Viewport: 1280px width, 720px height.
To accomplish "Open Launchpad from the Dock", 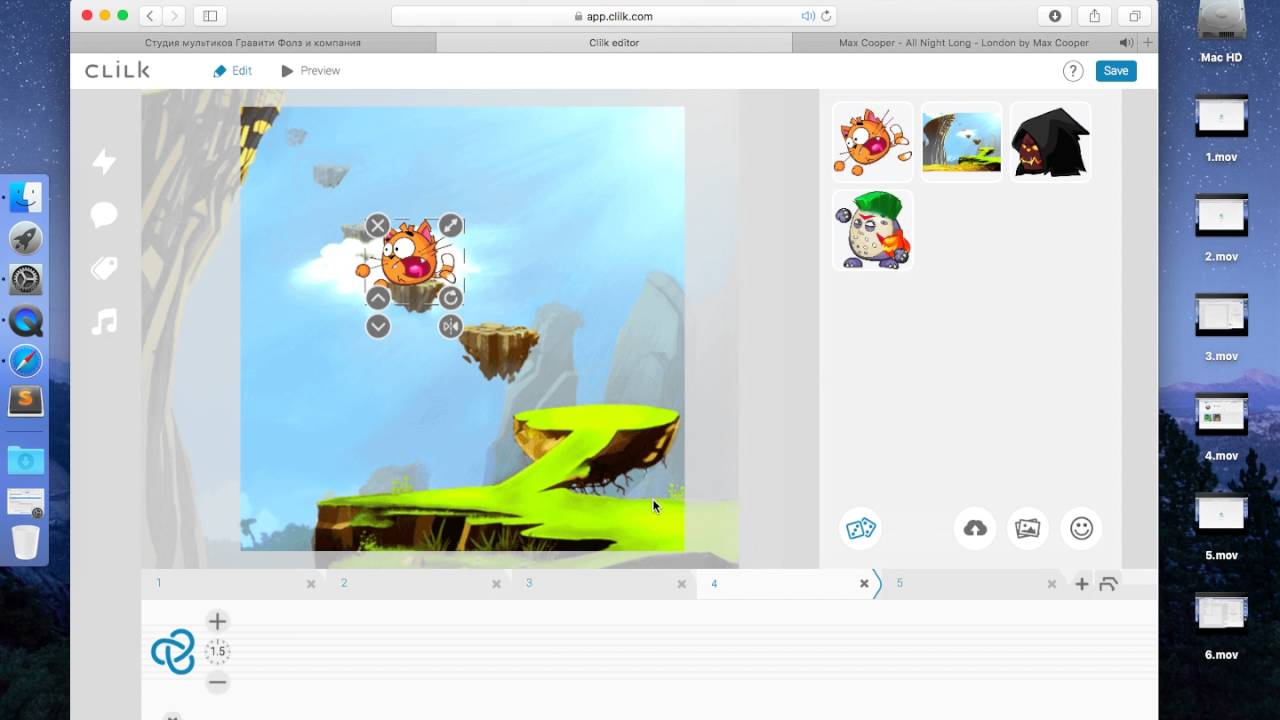I will click(x=25, y=238).
